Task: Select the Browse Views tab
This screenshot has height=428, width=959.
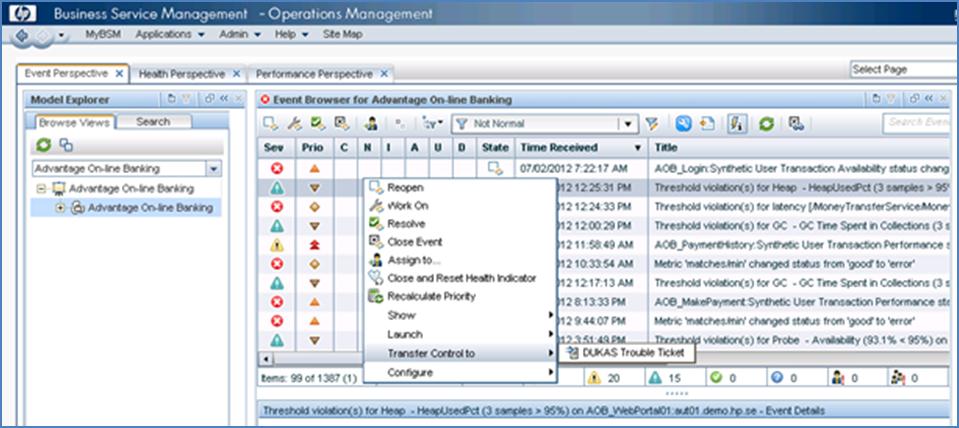Action: [74, 122]
